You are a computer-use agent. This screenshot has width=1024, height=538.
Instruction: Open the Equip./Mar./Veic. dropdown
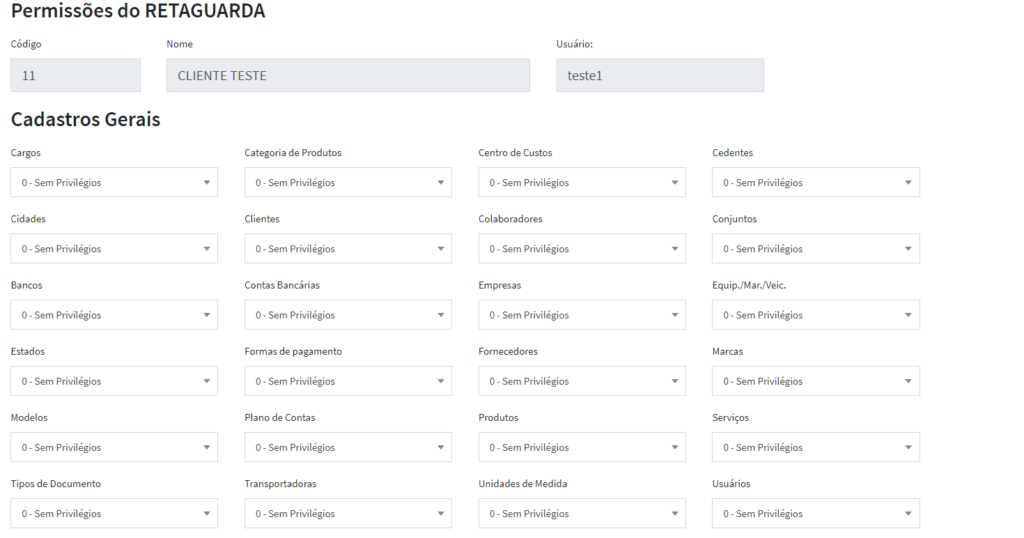pos(816,315)
